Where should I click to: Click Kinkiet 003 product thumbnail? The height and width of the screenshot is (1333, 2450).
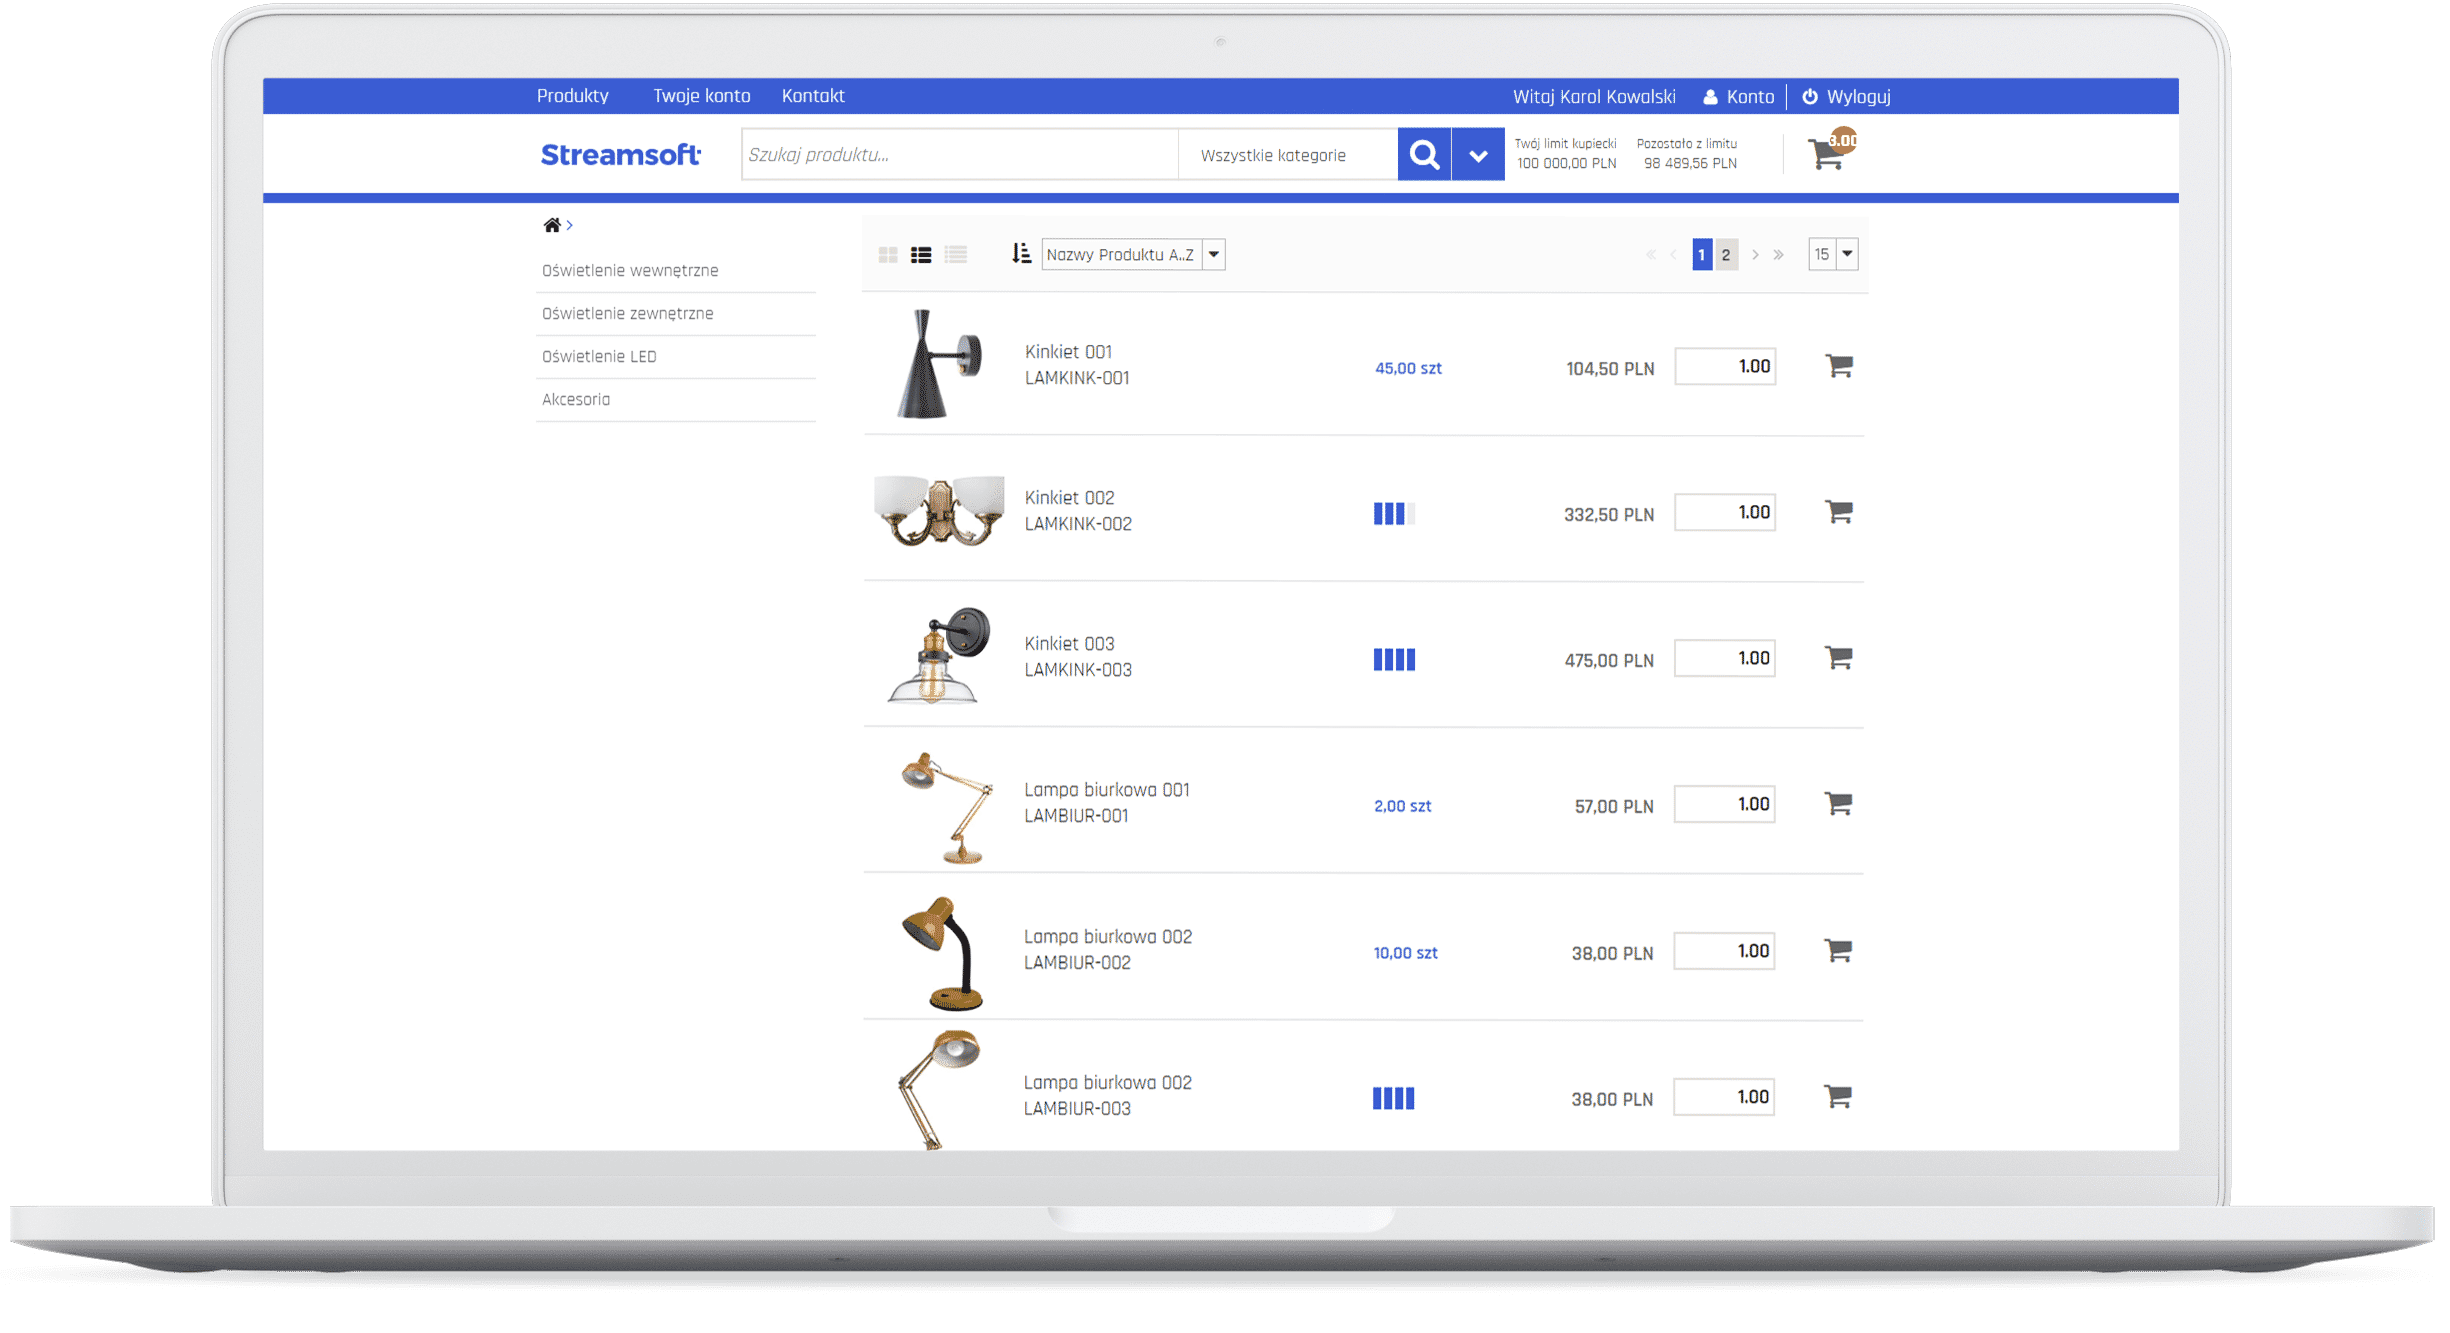938,655
